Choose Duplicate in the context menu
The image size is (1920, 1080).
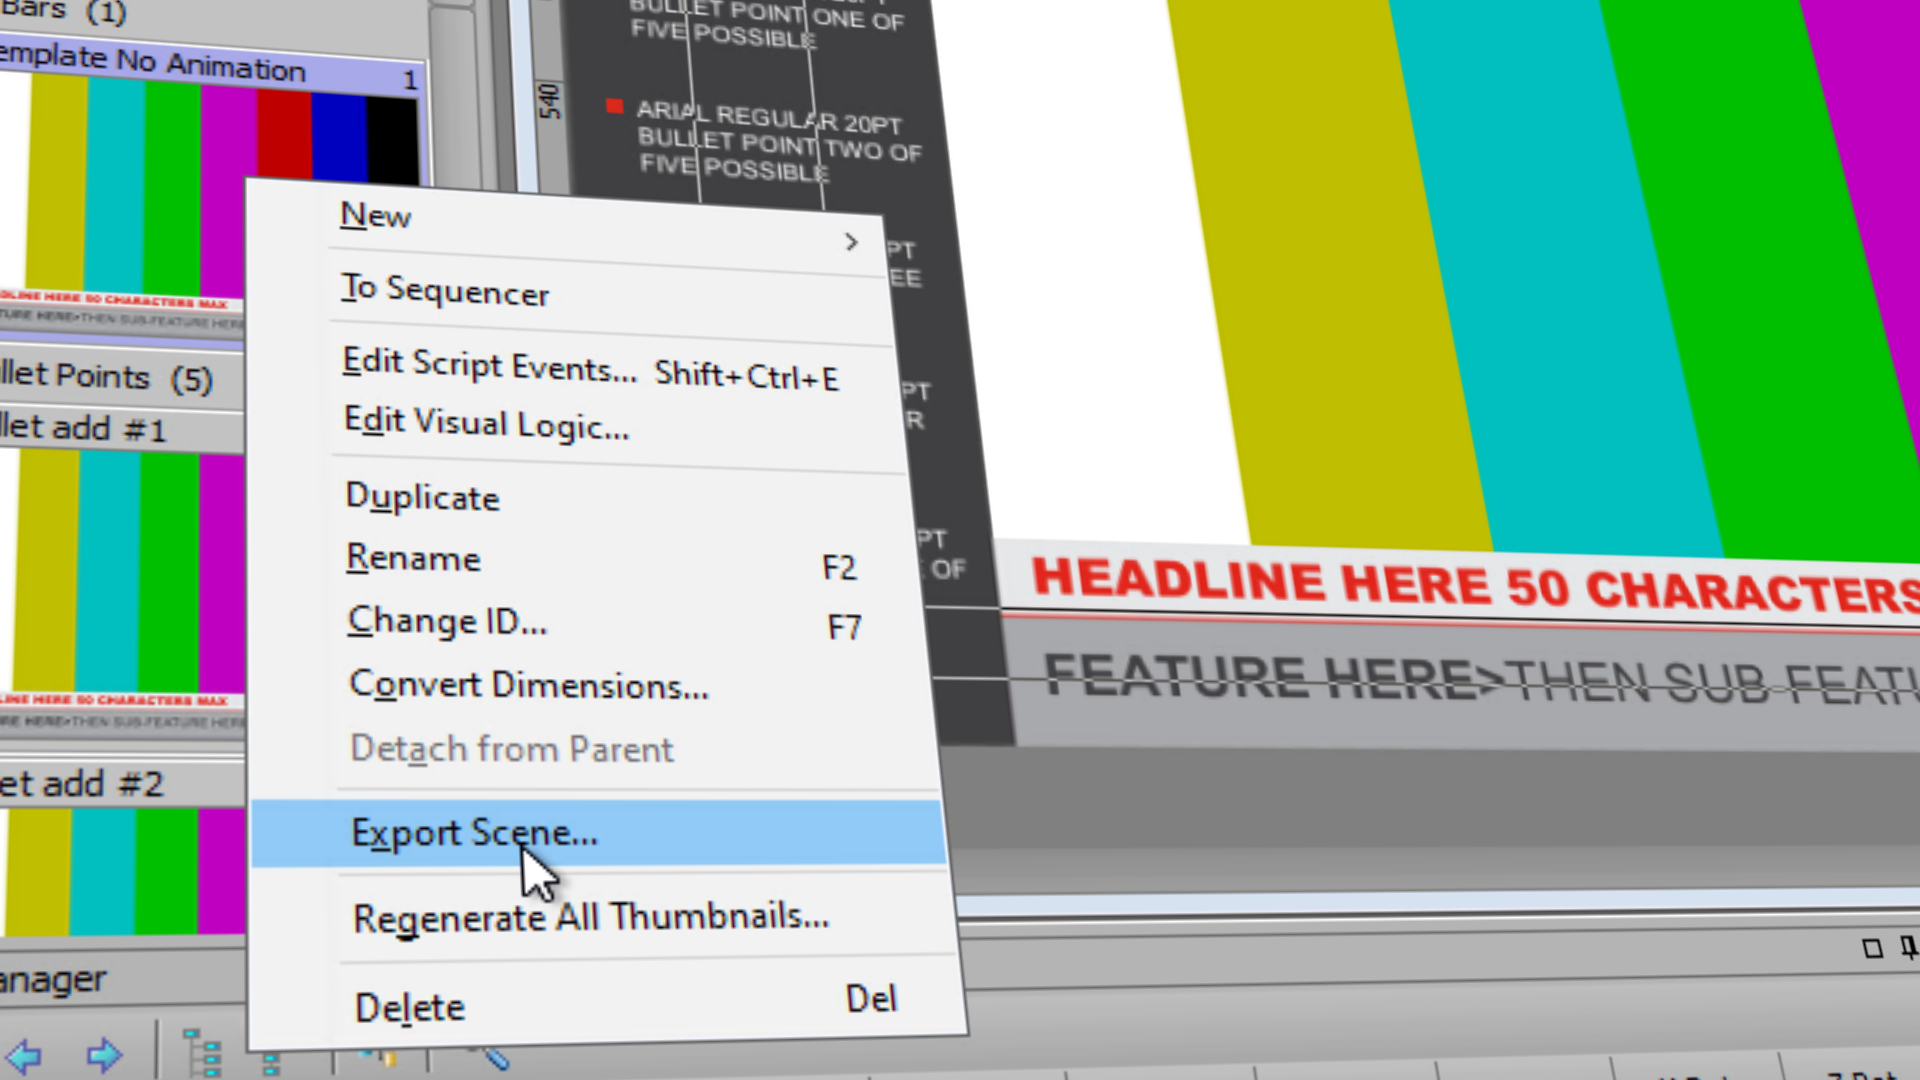[423, 497]
